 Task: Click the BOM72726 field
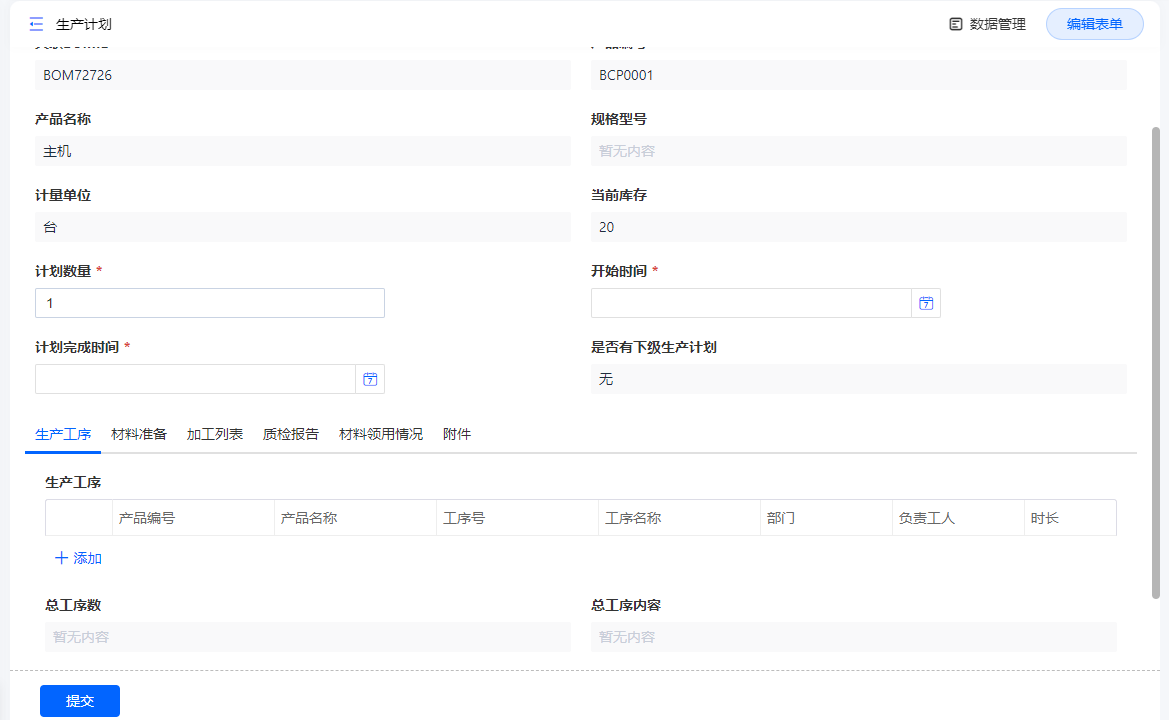point(303,75)
